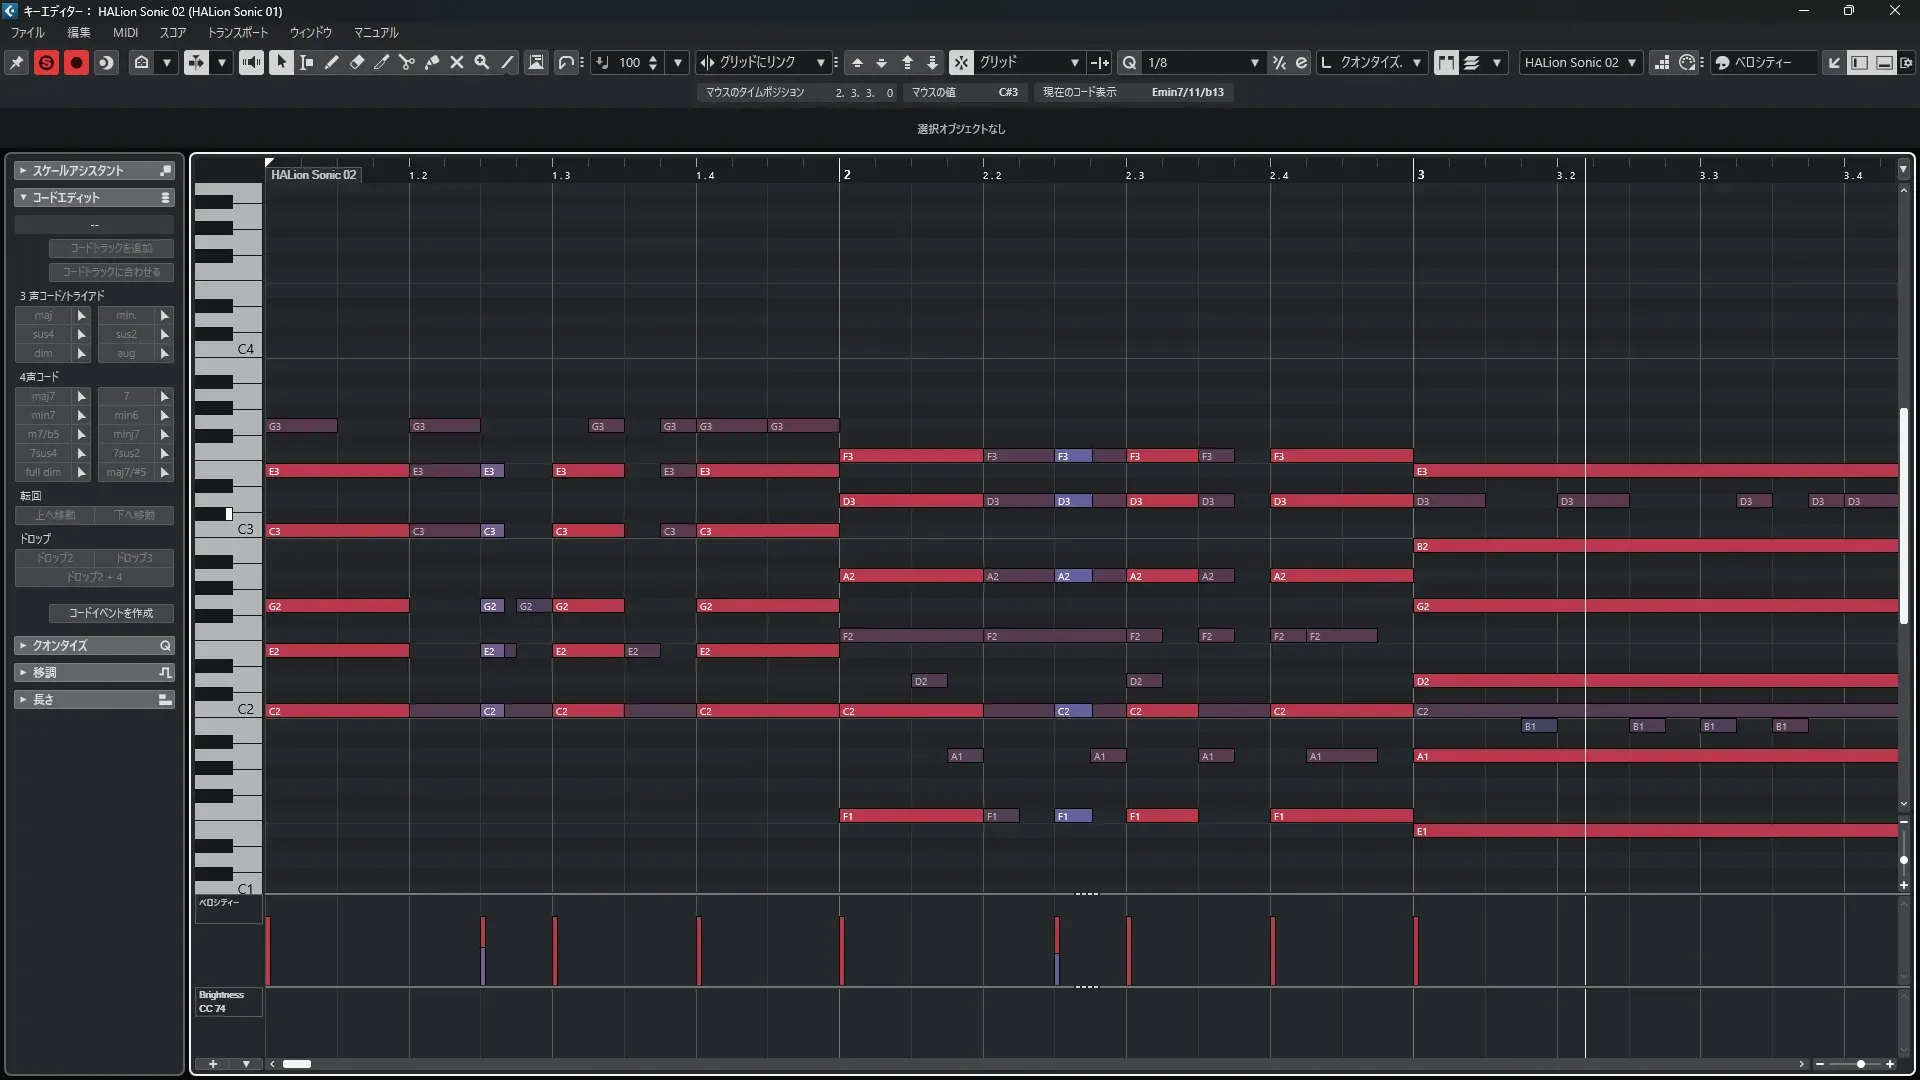Select the Zoom magnifier tool
Image resolution: width=1920 pixels, height=1080 pixels.
point(482,62)
